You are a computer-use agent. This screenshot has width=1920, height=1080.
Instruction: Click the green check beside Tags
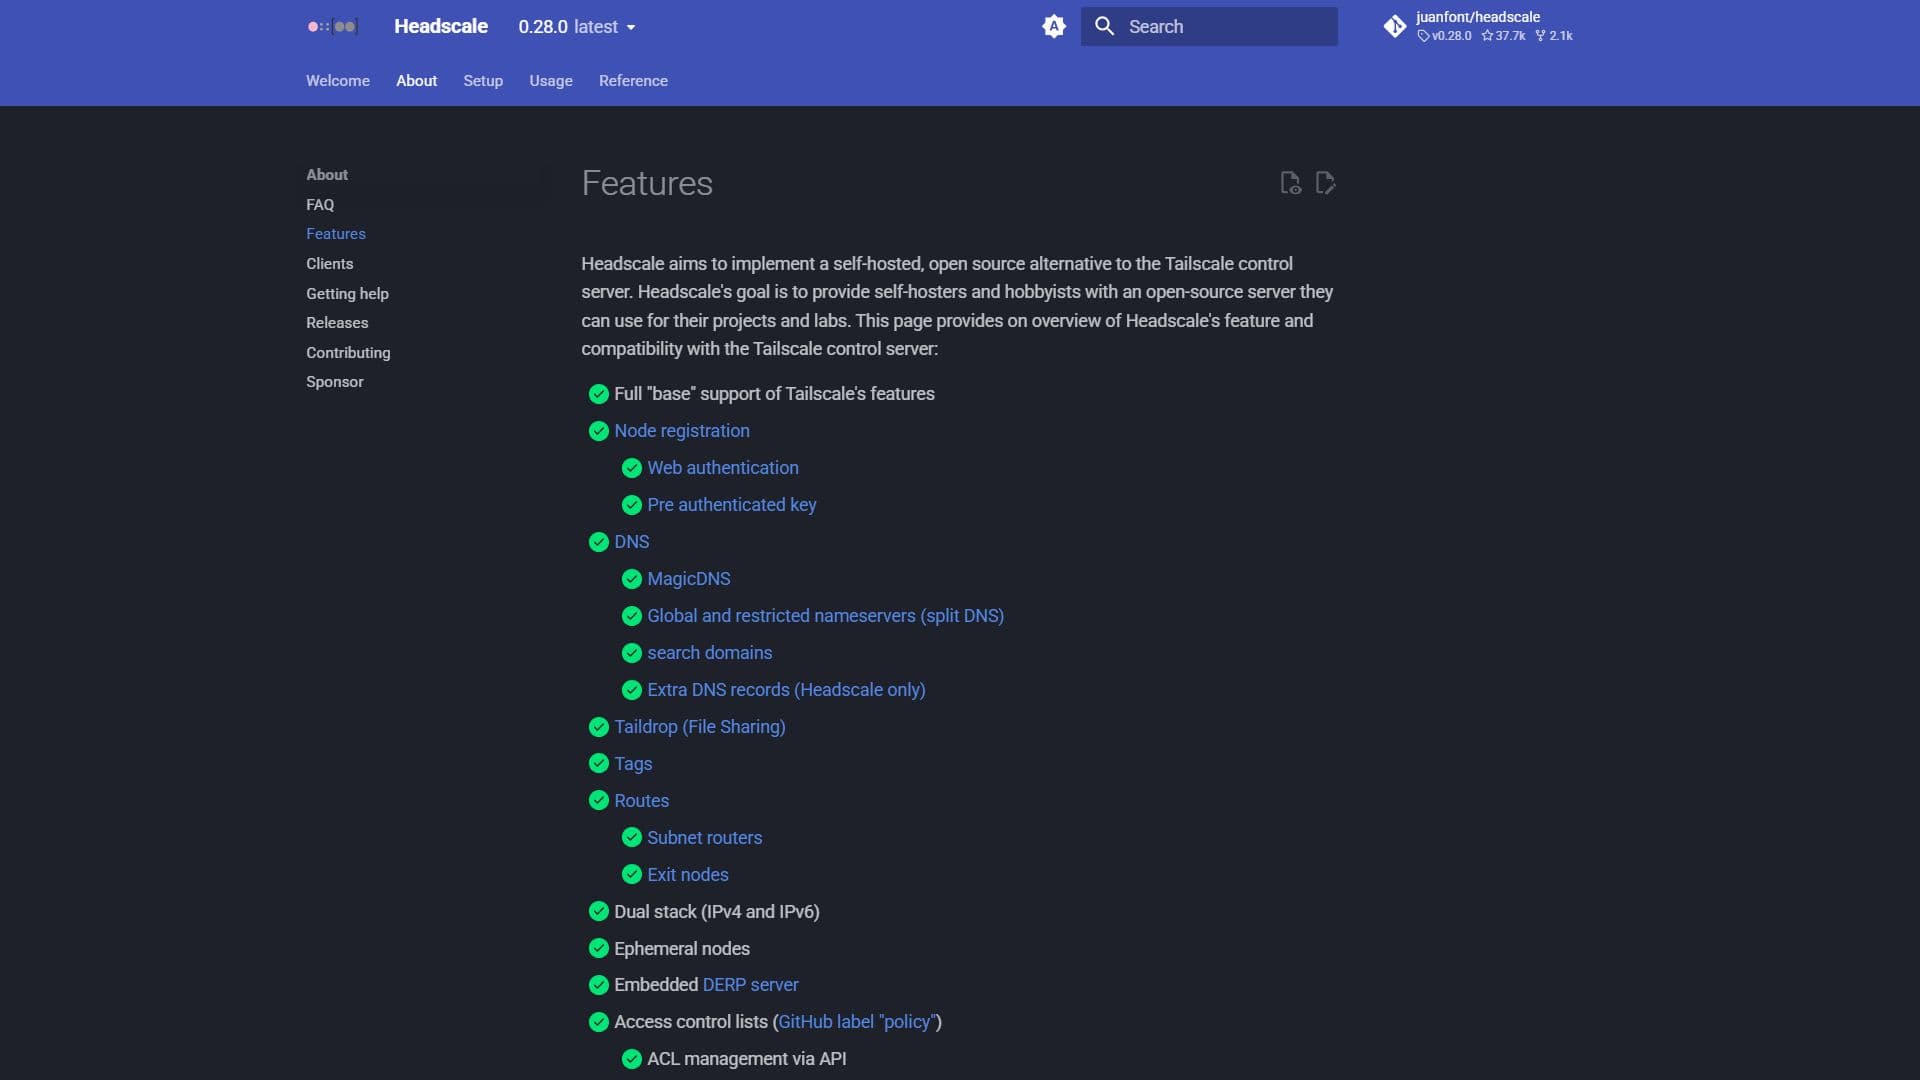click(x=599, y=764)
